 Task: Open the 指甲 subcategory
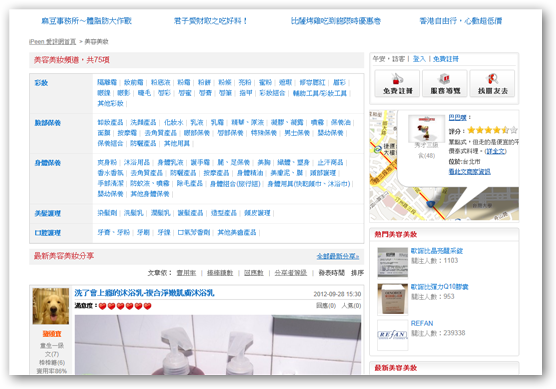246,93
